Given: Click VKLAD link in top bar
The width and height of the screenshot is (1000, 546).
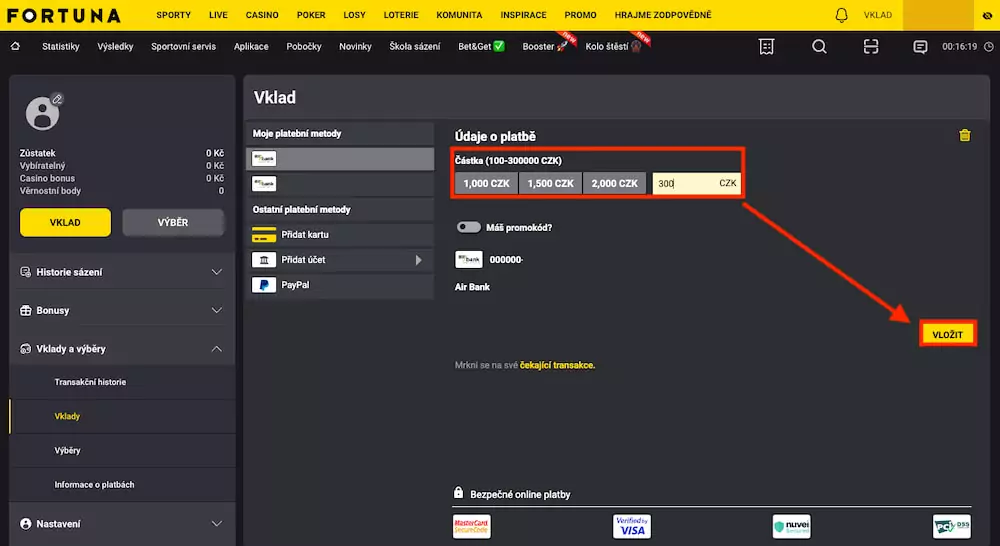Looking at the screenshot, I should 878,15.
